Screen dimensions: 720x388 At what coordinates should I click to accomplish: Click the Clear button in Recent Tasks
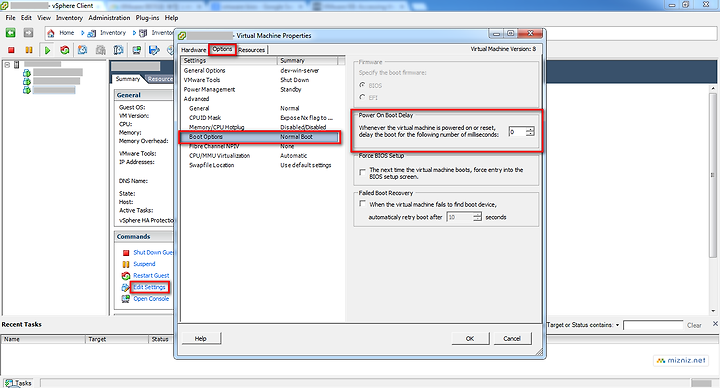[694, 325]
